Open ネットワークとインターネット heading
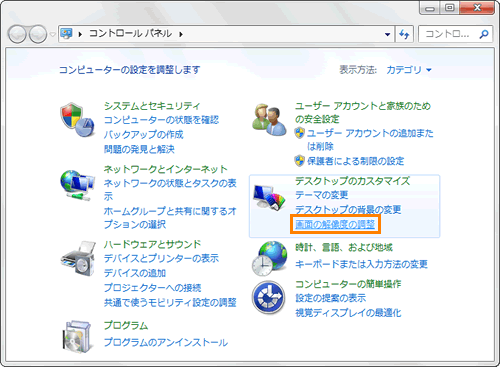 click(x=165, y=169)
